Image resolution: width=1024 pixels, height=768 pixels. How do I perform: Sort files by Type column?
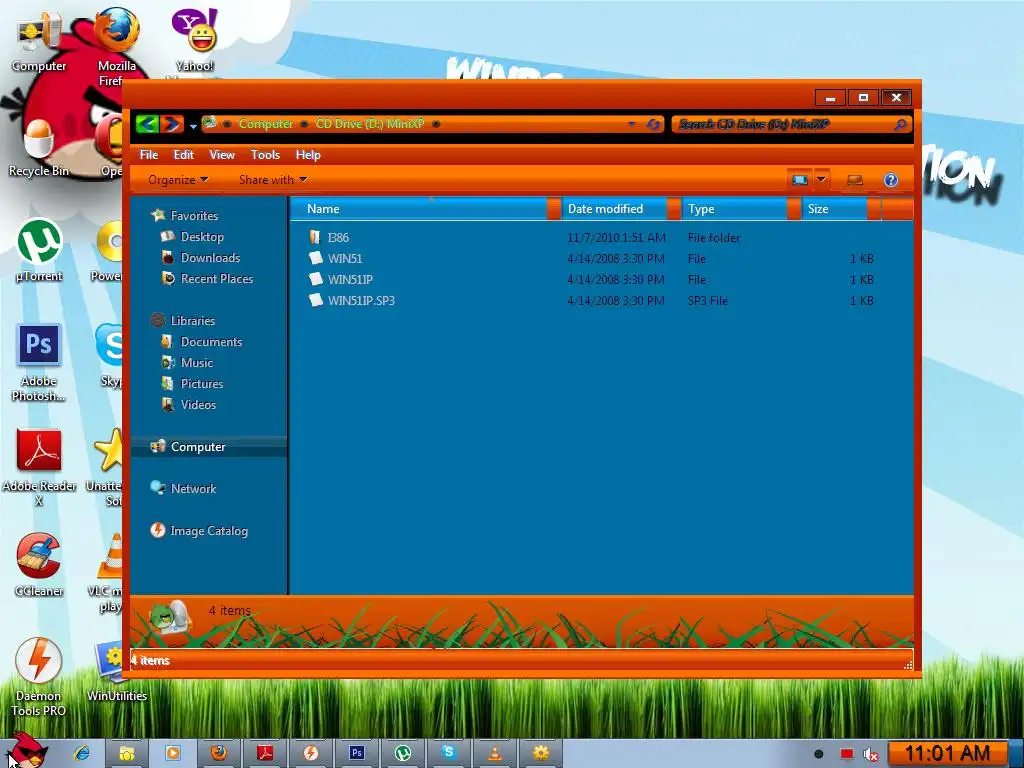pos(735,209)
